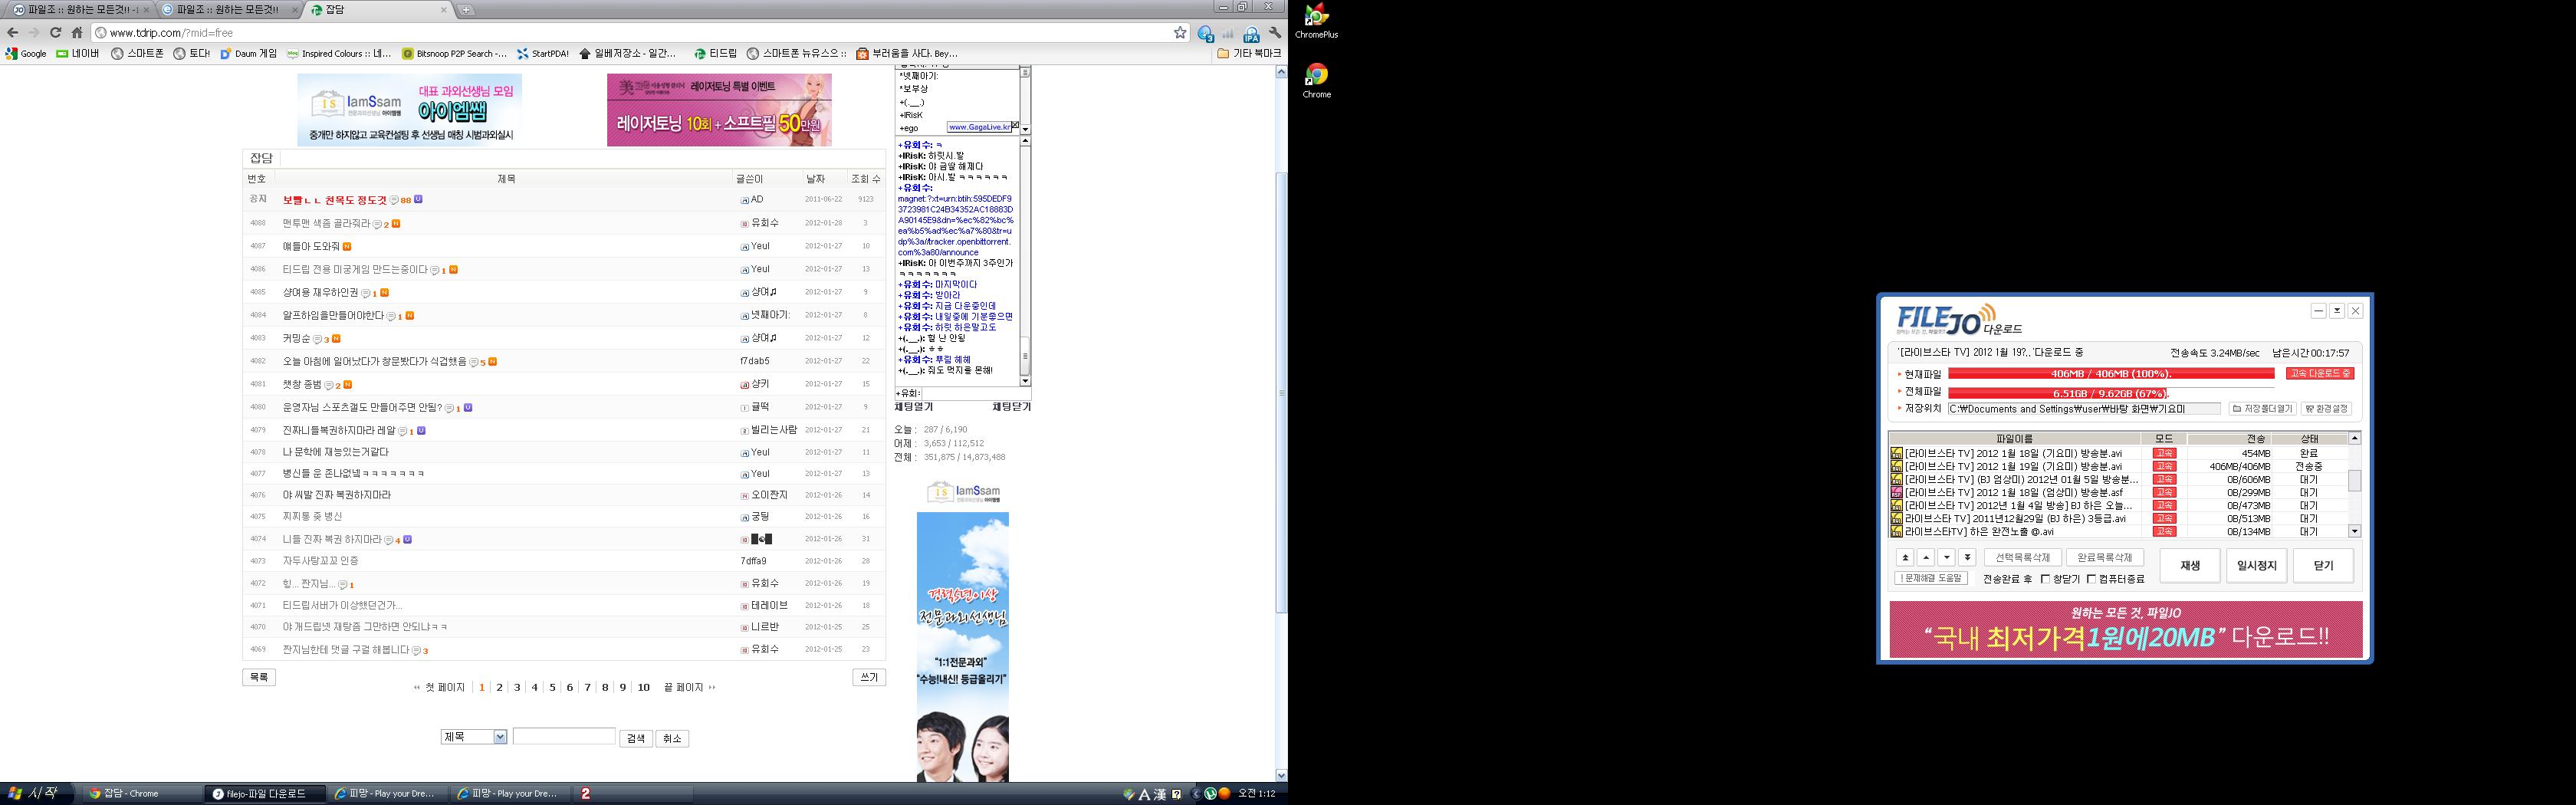Open Chrome wrench settings menu
This screenshot has height=805, width=2576.
click(1275, 33)
